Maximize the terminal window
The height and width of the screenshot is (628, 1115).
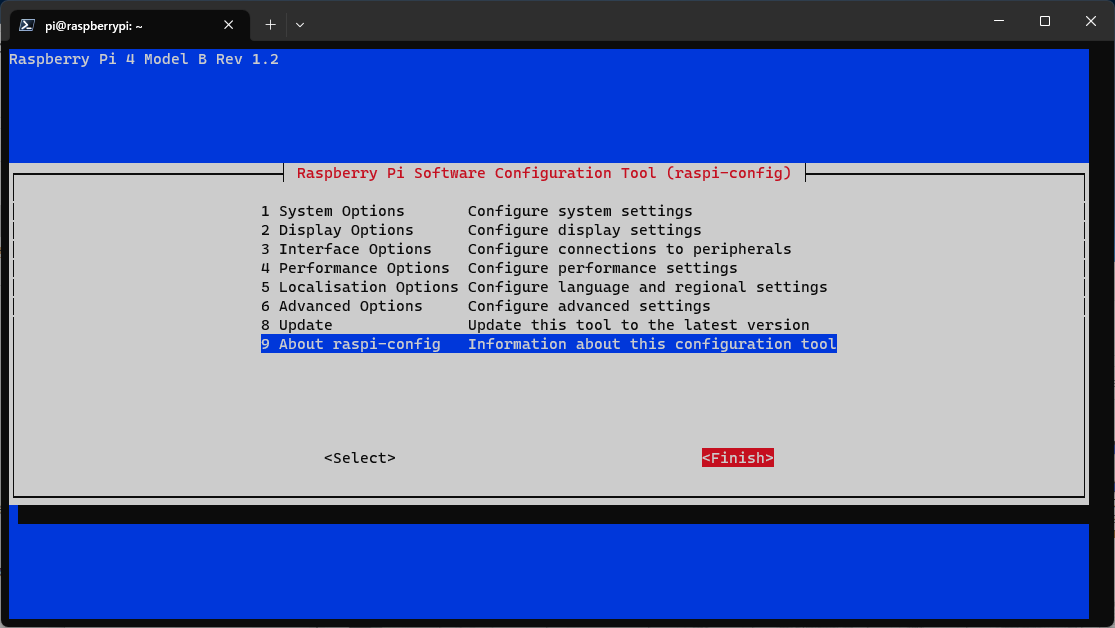point(1045,21)
